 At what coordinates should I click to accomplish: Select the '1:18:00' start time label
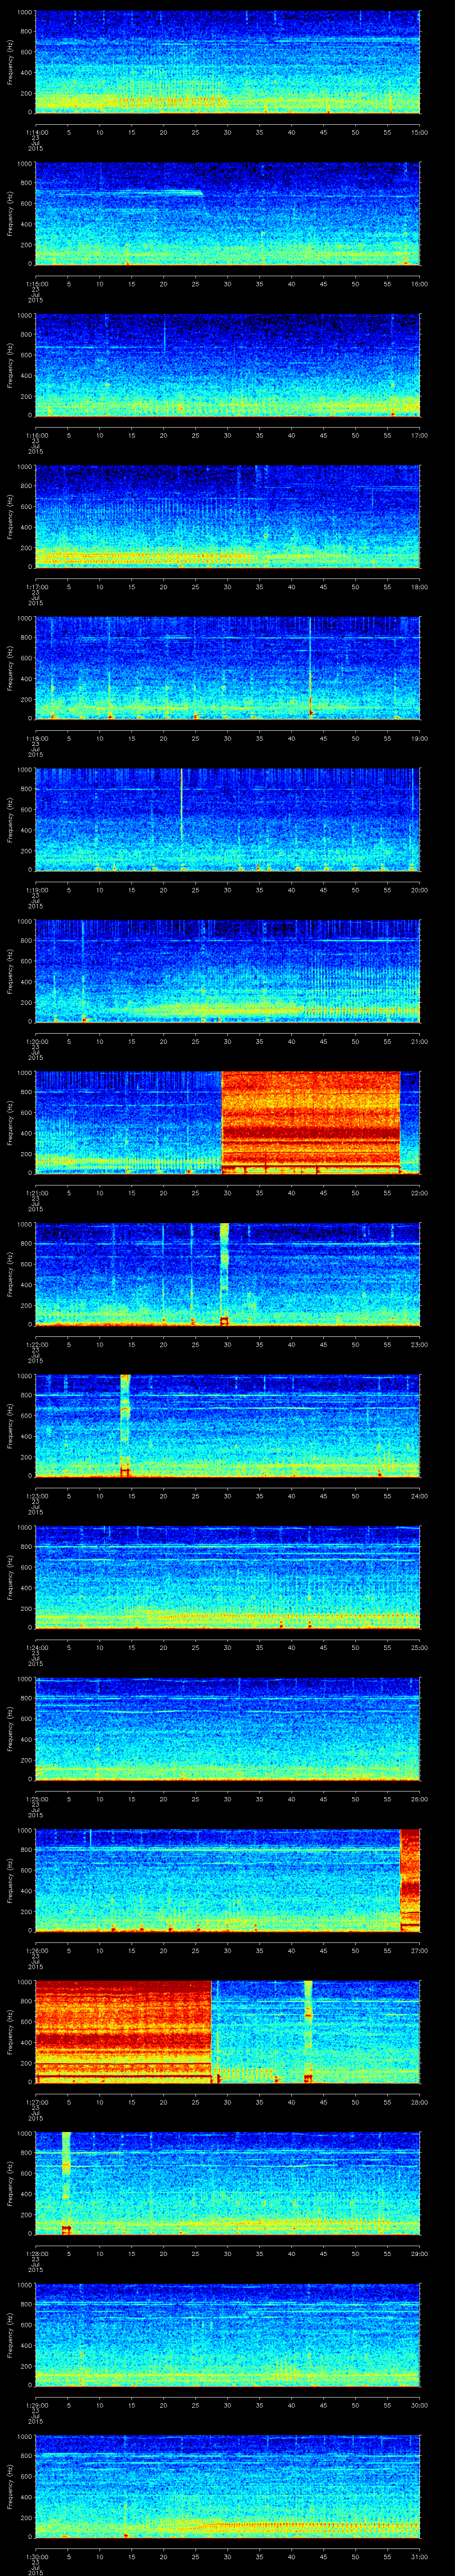[36, 738]
